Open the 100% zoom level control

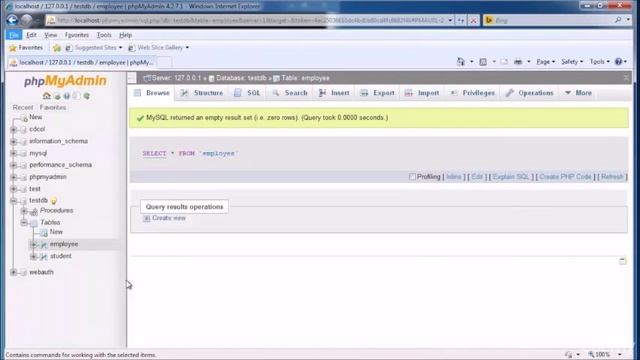(x=605, y=355)
